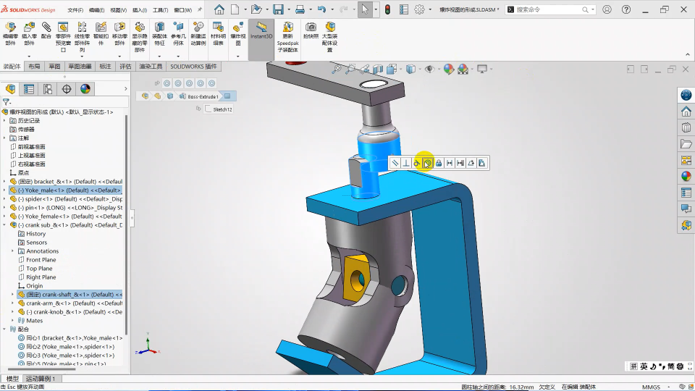Open the Component Preview Window tool
Viewport: 695px width, 391px height.
(63, 27)
